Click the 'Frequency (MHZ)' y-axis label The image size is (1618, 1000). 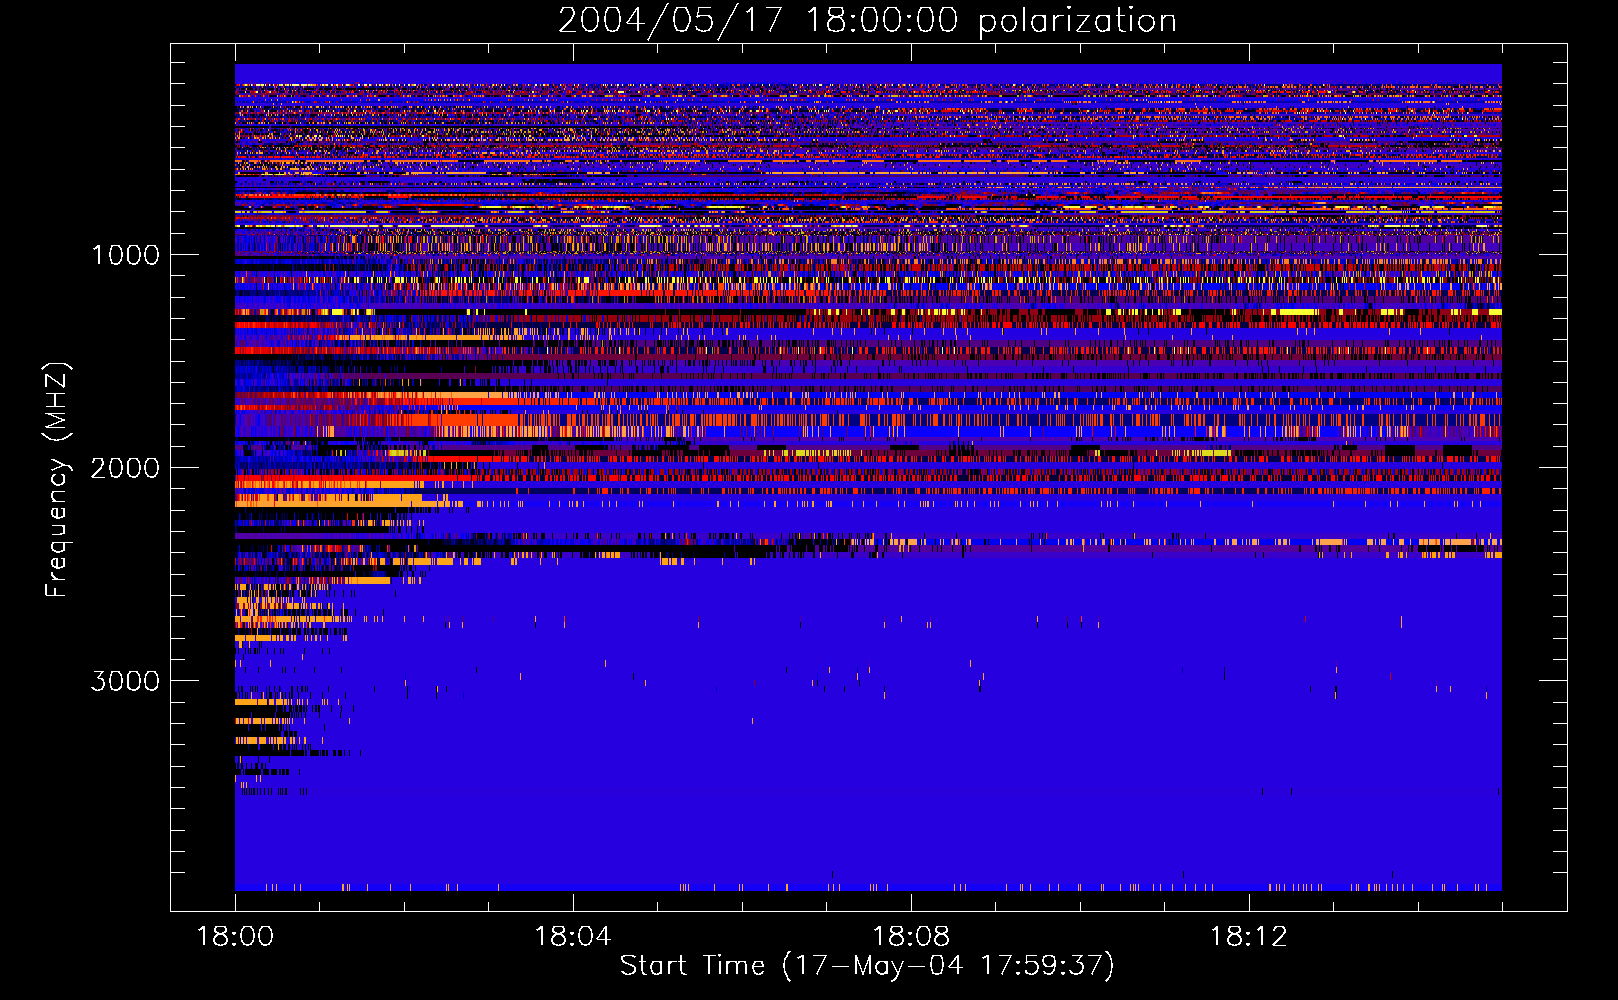click(57, 480)
